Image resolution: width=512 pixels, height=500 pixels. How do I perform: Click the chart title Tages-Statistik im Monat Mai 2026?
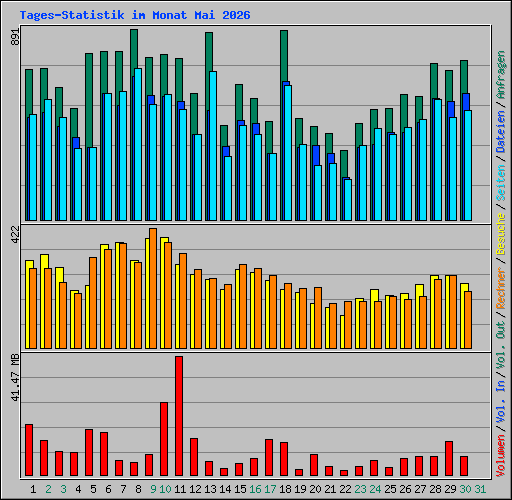(135, 15)
